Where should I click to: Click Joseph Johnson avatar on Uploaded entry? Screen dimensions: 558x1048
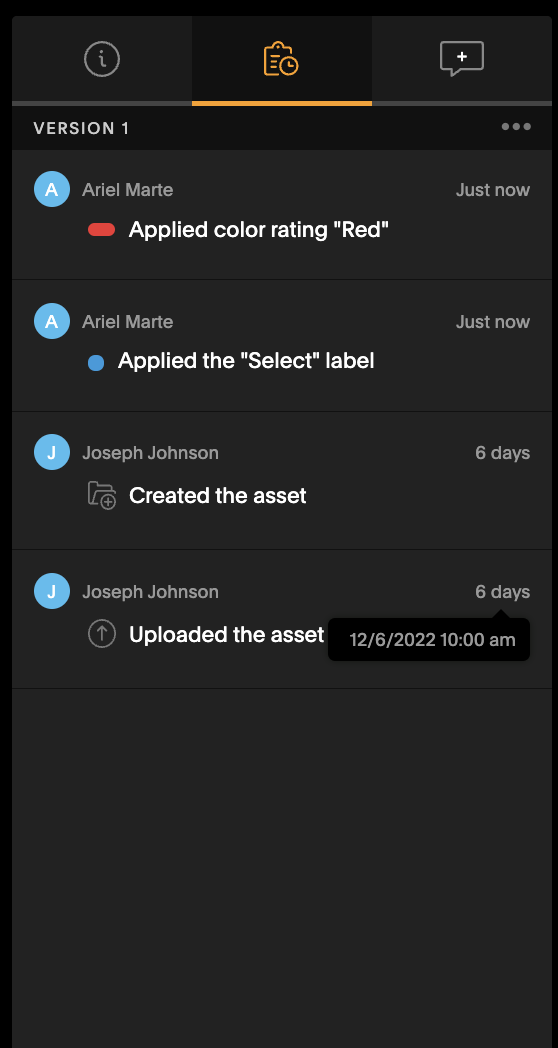(x=52, y=592)
